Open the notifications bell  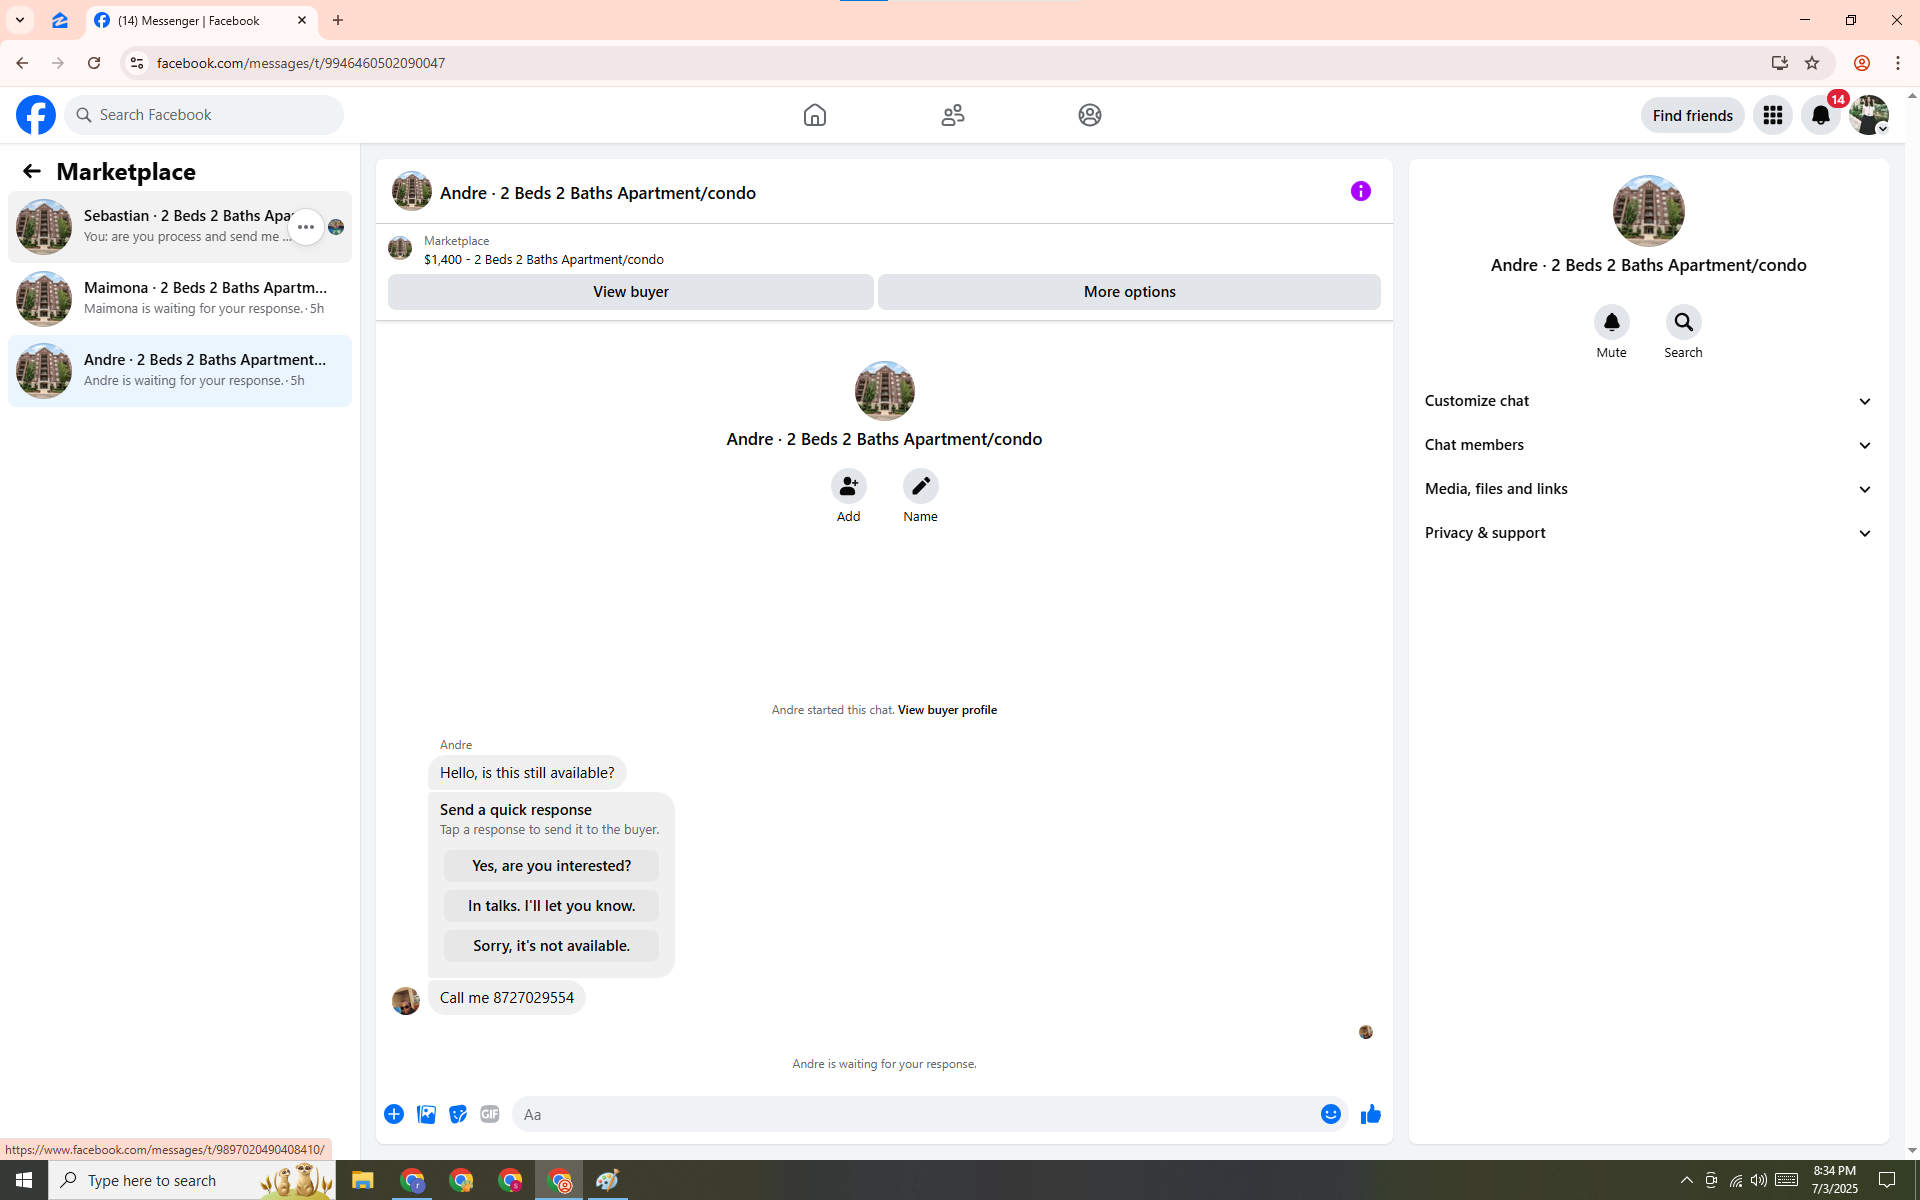(x=1820, y=115)
